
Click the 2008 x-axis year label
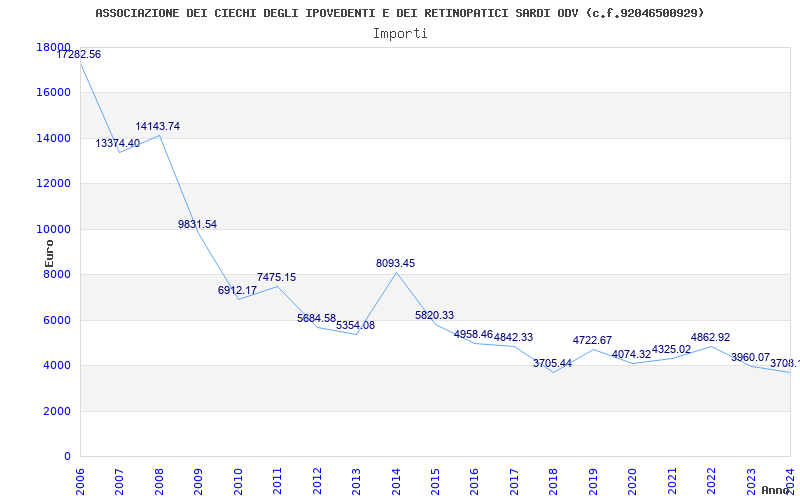tap(159, 481)
